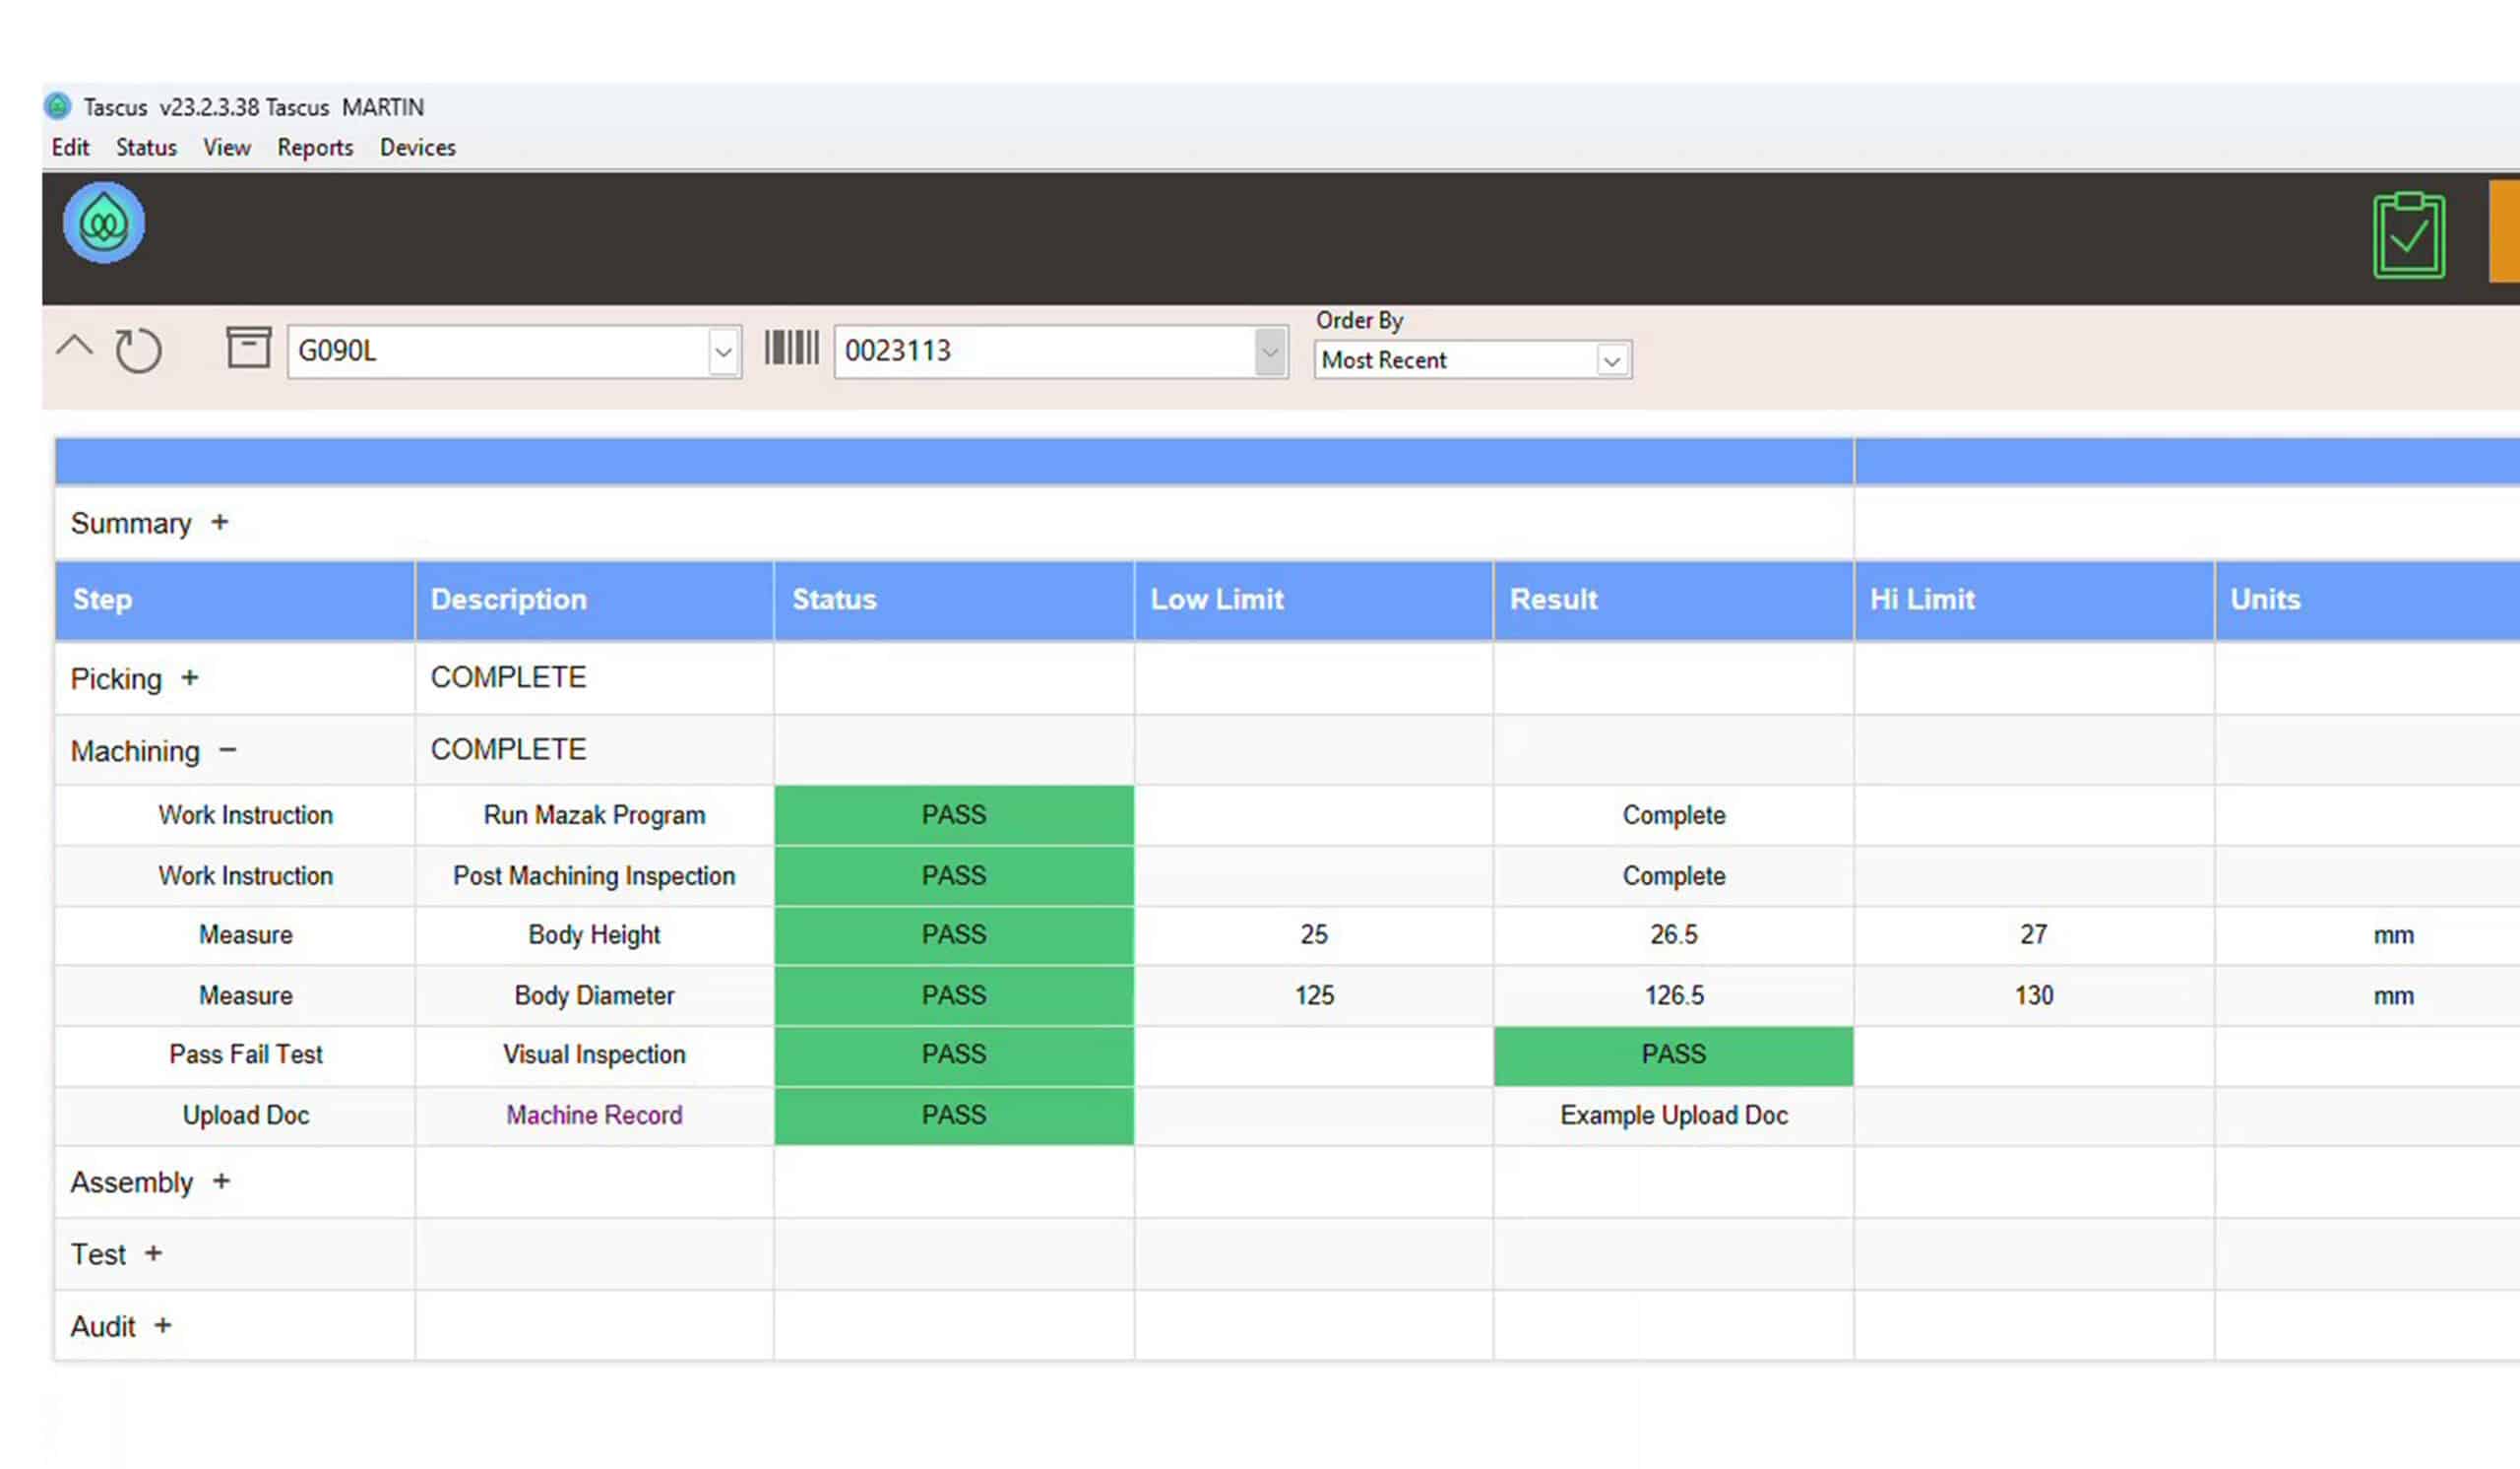Expand the Picking step group
The width and height of the screenshot is (2520, 1469).
click(x=190, y=678)
